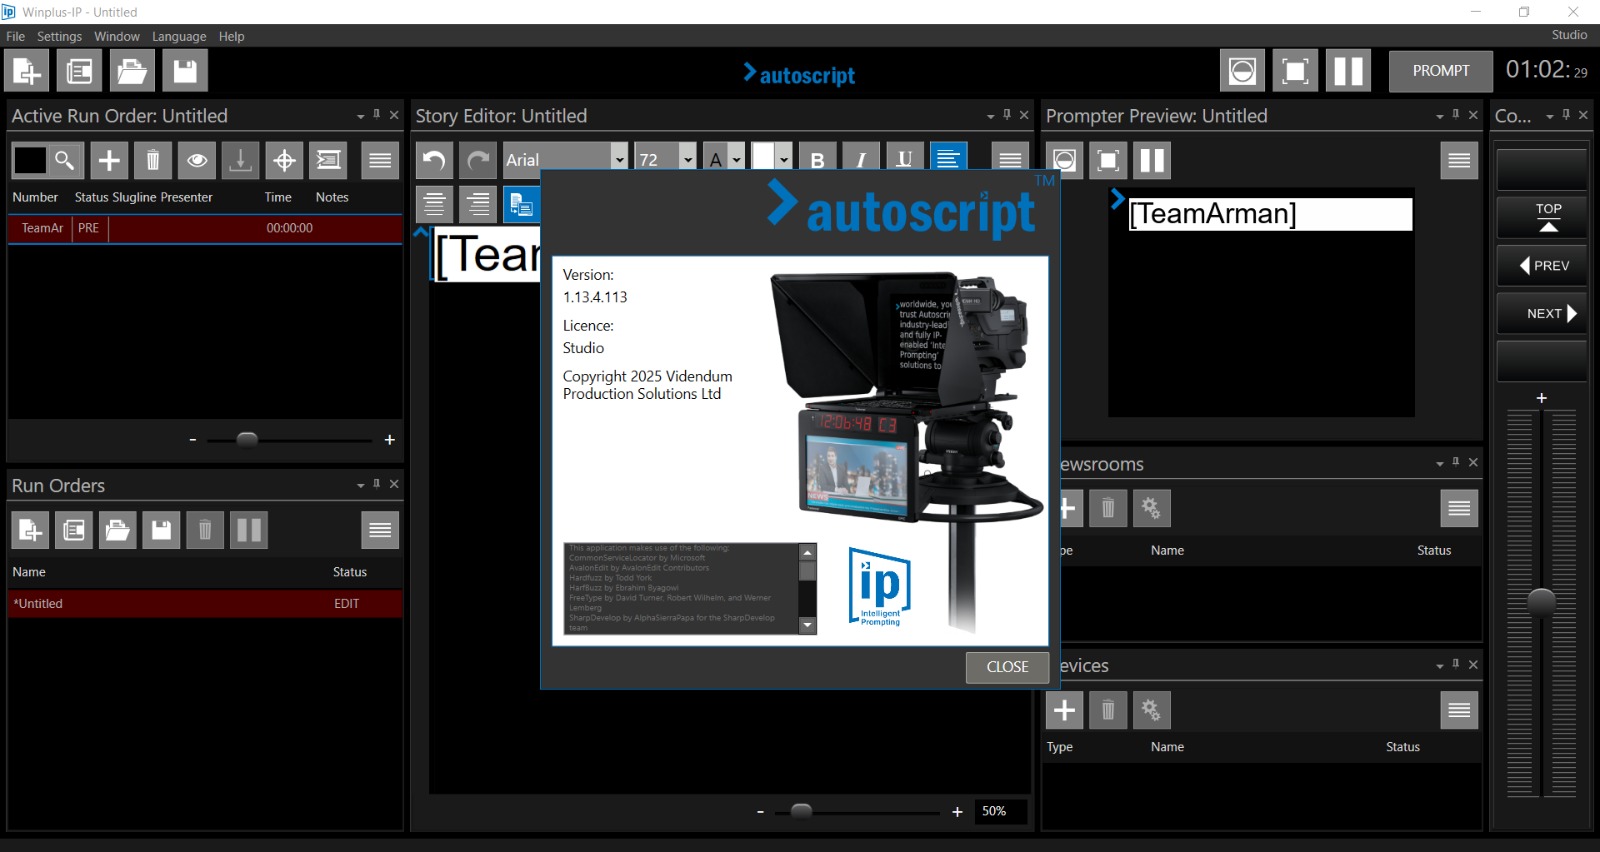The width and height of the screenshot is (1600, 852).
Task: Toggle invert display icon in top bar
Action: pos(1242,71)
